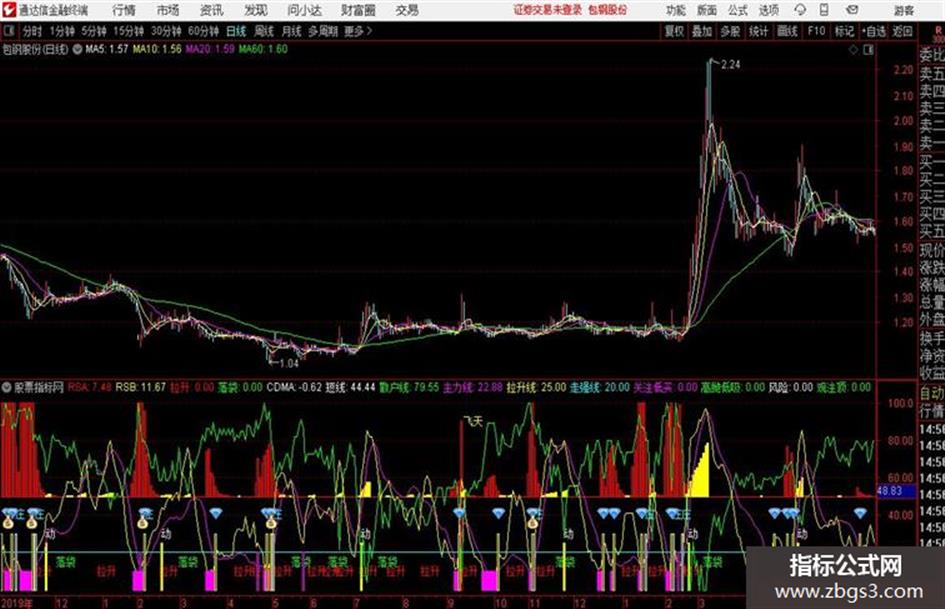Select the 周线 weekly chart tab

coord(264,31)
